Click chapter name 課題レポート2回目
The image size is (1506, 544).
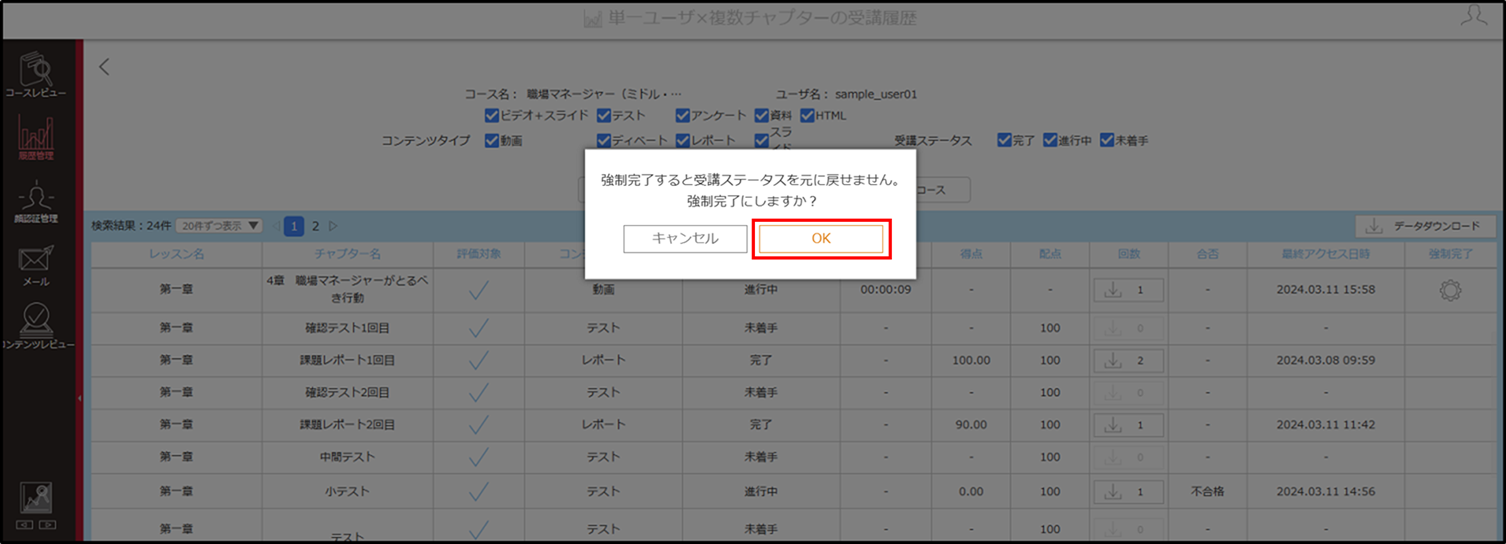[347, 425]
